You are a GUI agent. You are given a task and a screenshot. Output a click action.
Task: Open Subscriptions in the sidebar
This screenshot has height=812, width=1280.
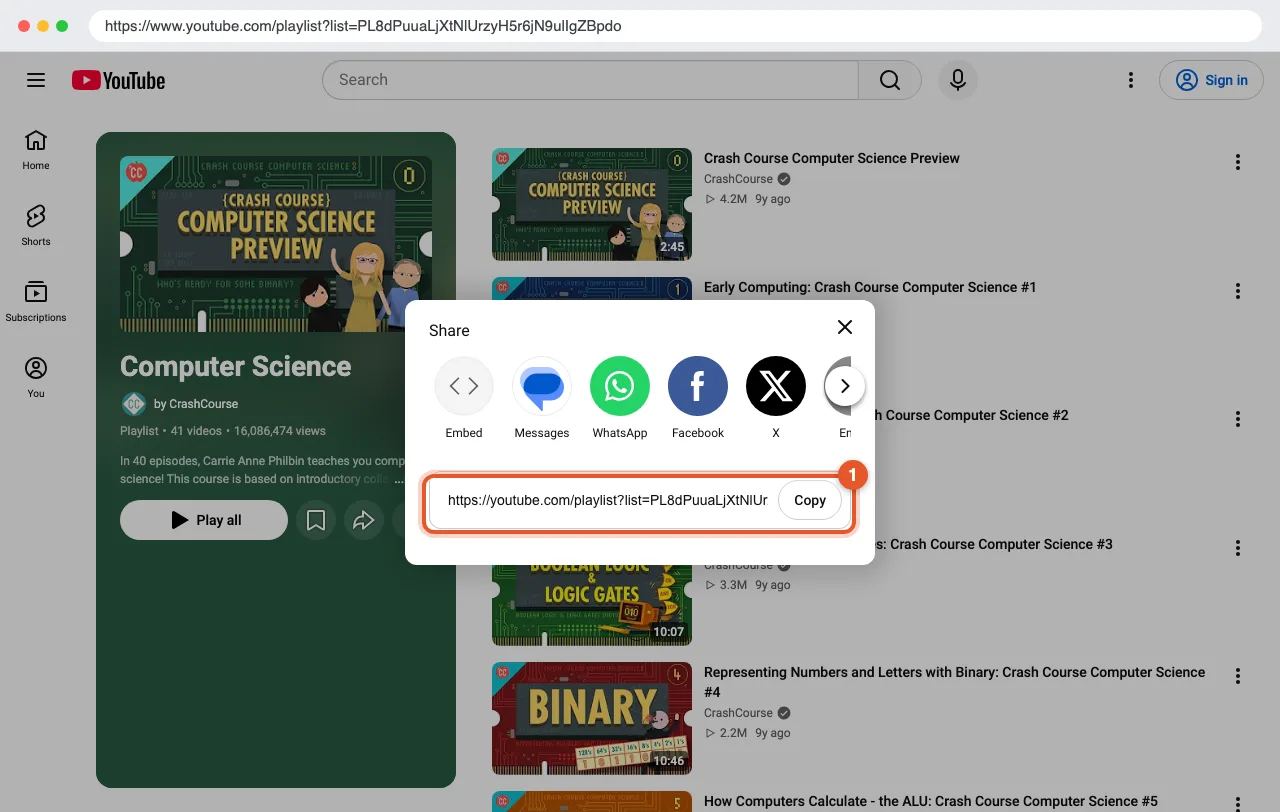click(x=36, y=302)
